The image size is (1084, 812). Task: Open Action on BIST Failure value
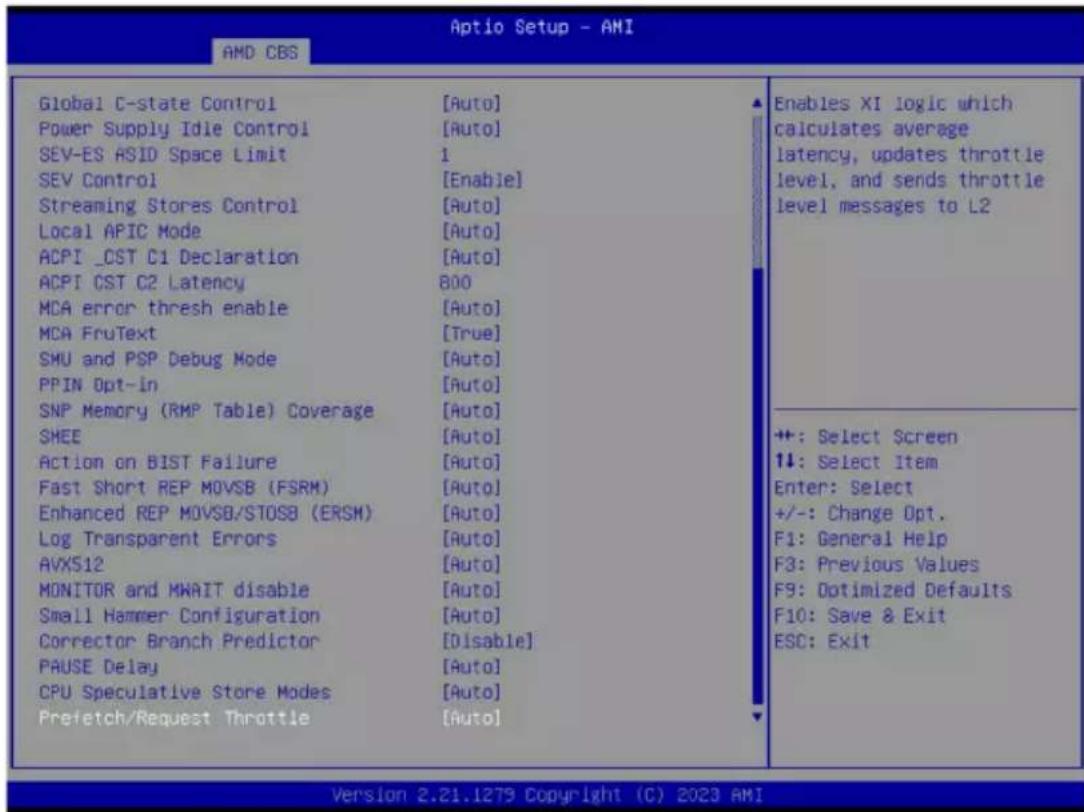tap(471, 462)
